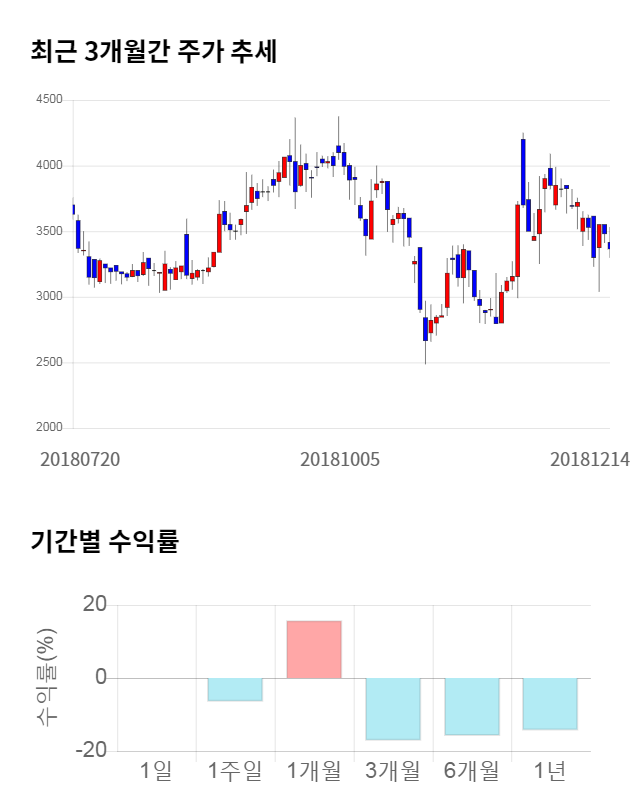This screenshot has width=640, height=810.
Task: Click the 1주일 period axis label
Action: (x=235, y=771)
